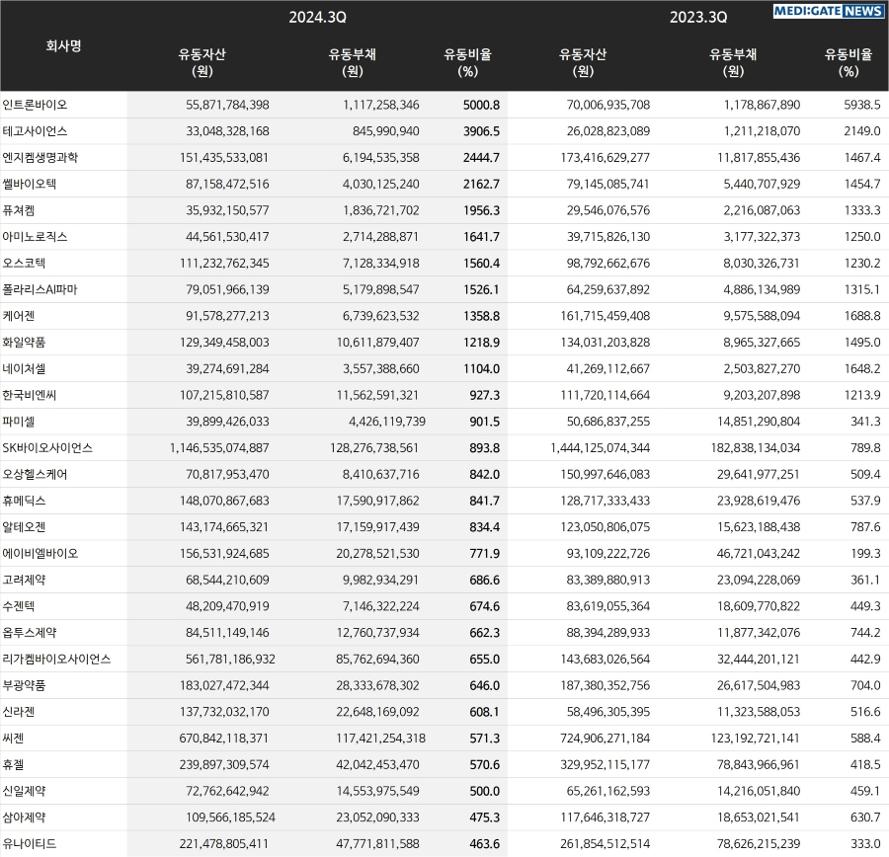The image size is (889, 857).
Task: Click company name 파미셀
Action: 18,421
